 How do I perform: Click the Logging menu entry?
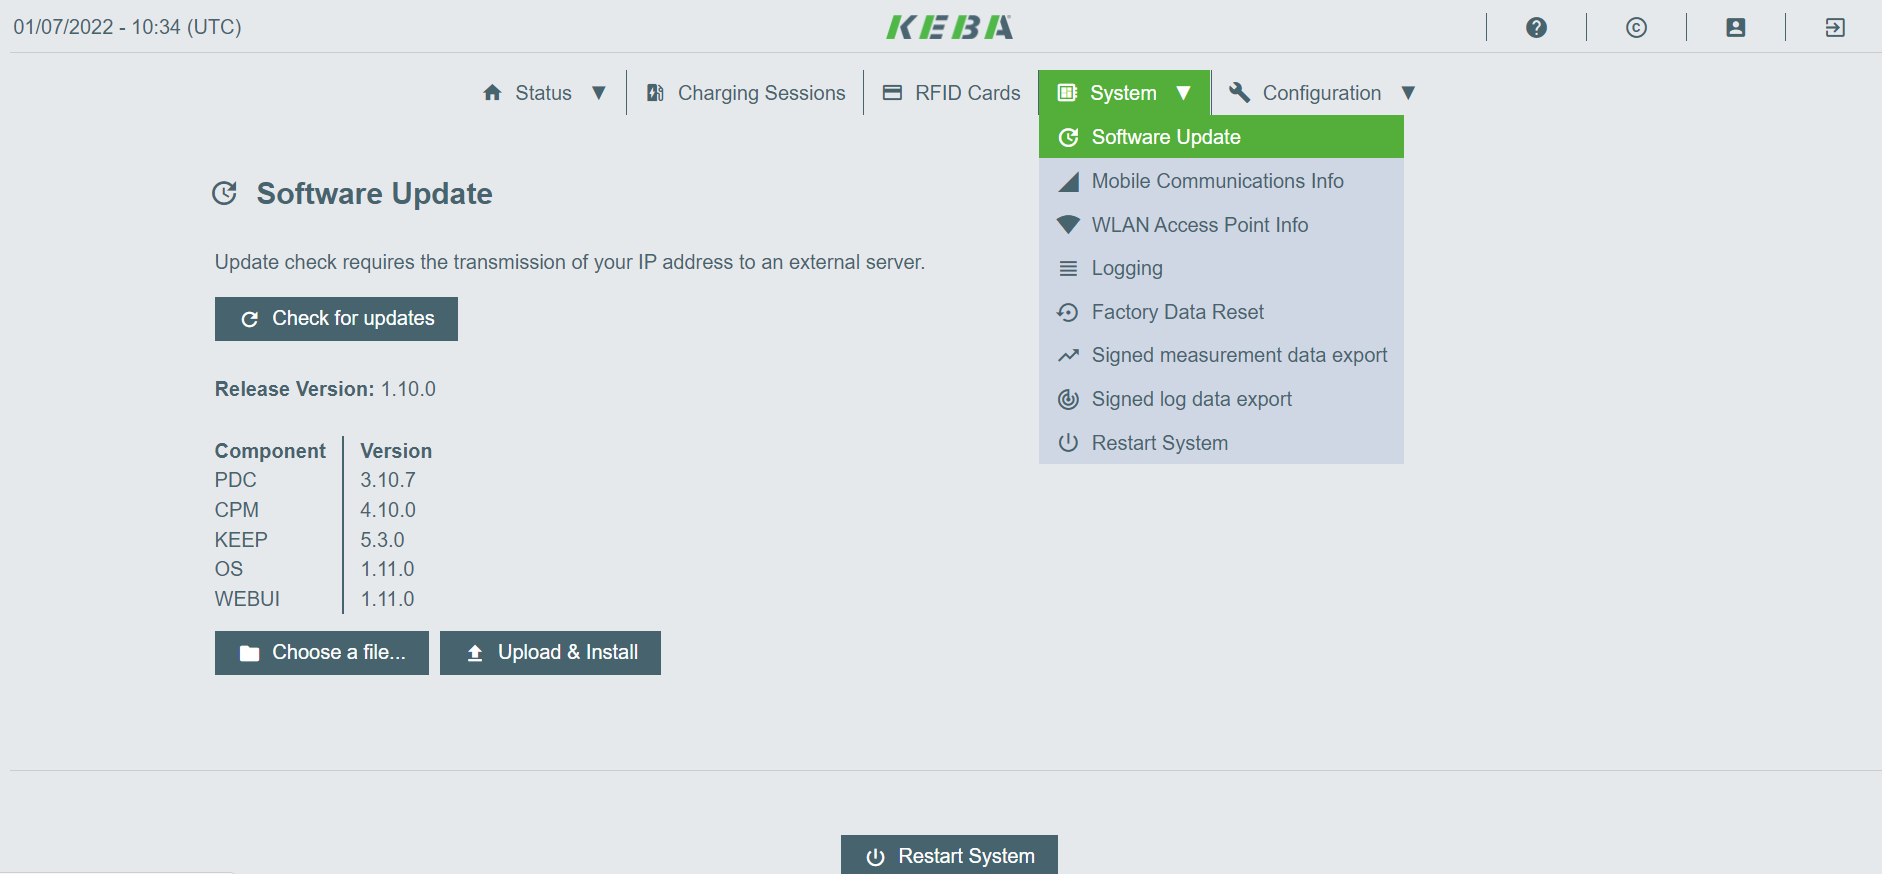pos(1126,268)
